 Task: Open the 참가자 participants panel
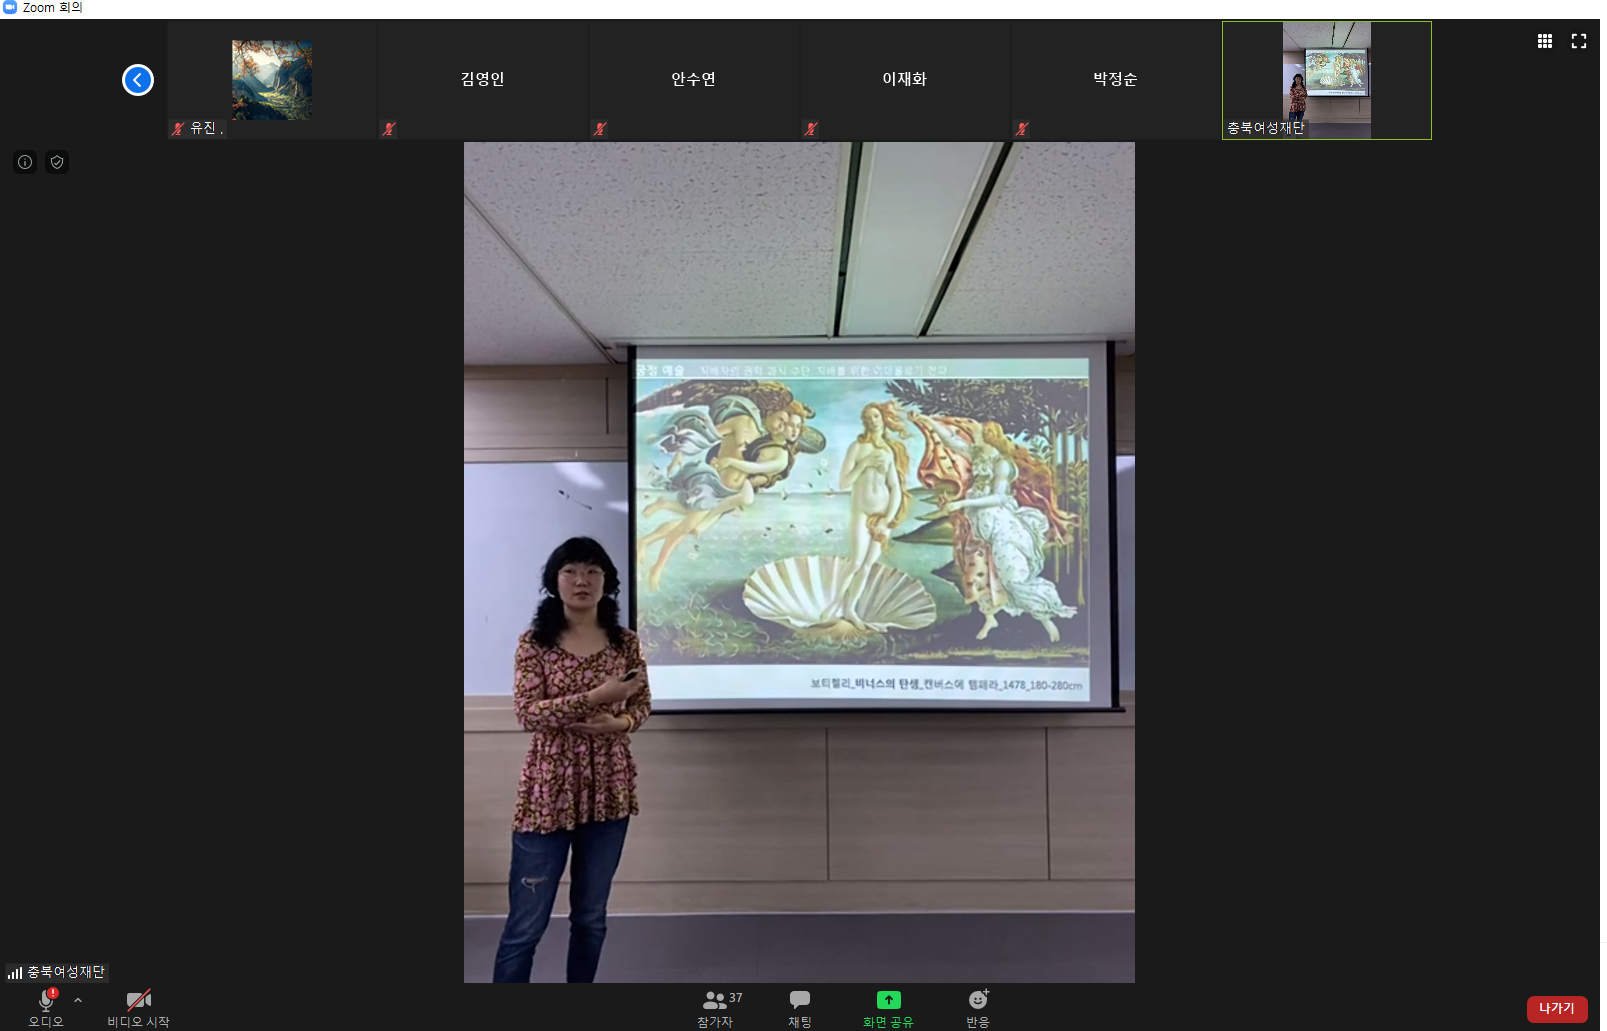(716, 1008)
